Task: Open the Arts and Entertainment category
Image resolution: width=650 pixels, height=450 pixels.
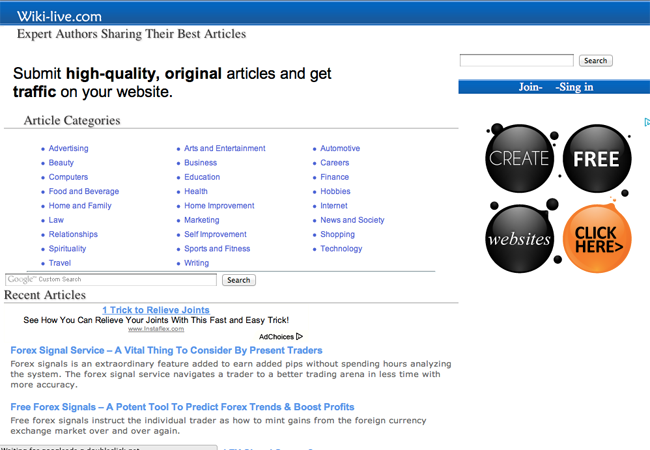Action: tap(224, 148)
